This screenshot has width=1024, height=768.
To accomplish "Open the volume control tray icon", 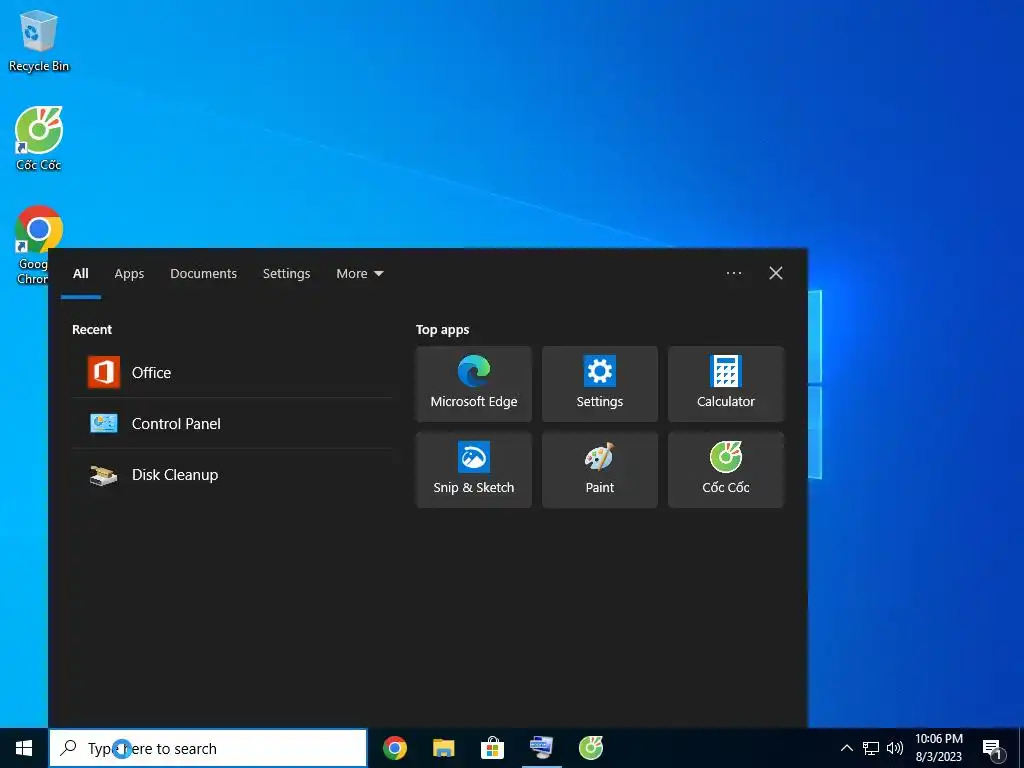I will [x=895, y=748].
